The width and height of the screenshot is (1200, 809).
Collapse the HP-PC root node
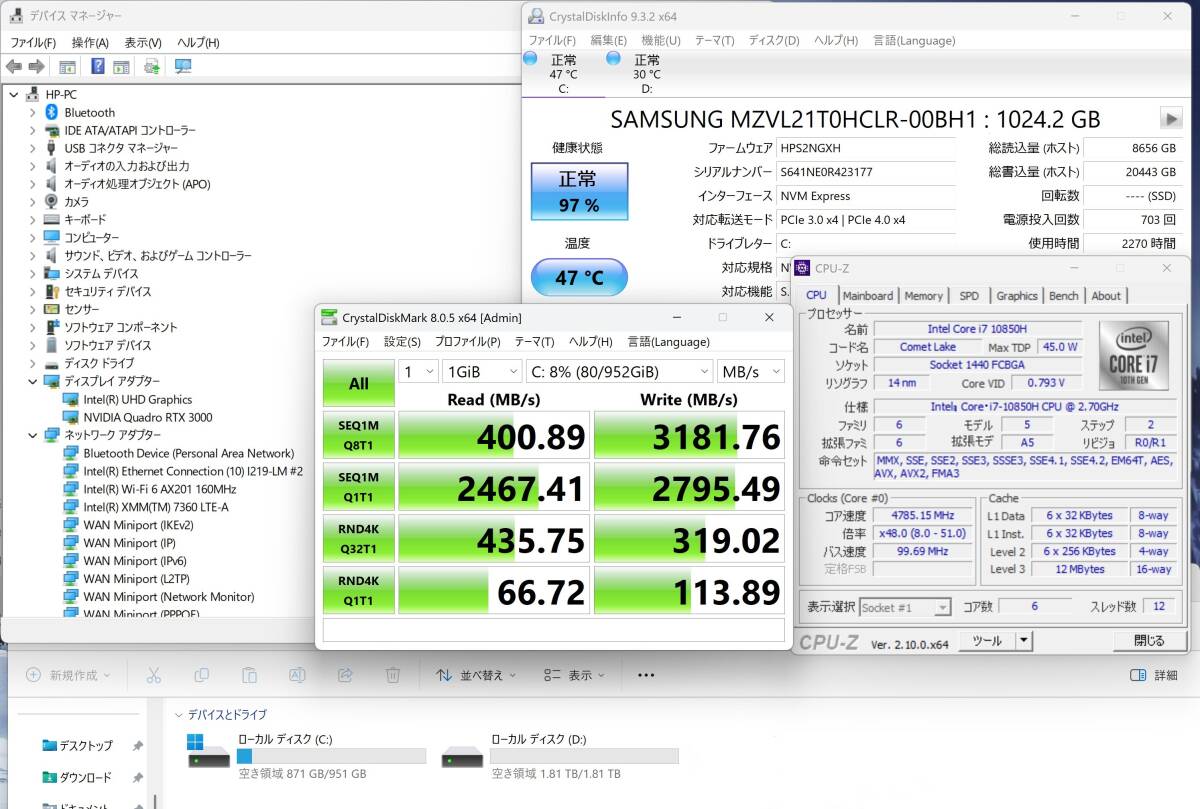(x=14, y=94)
